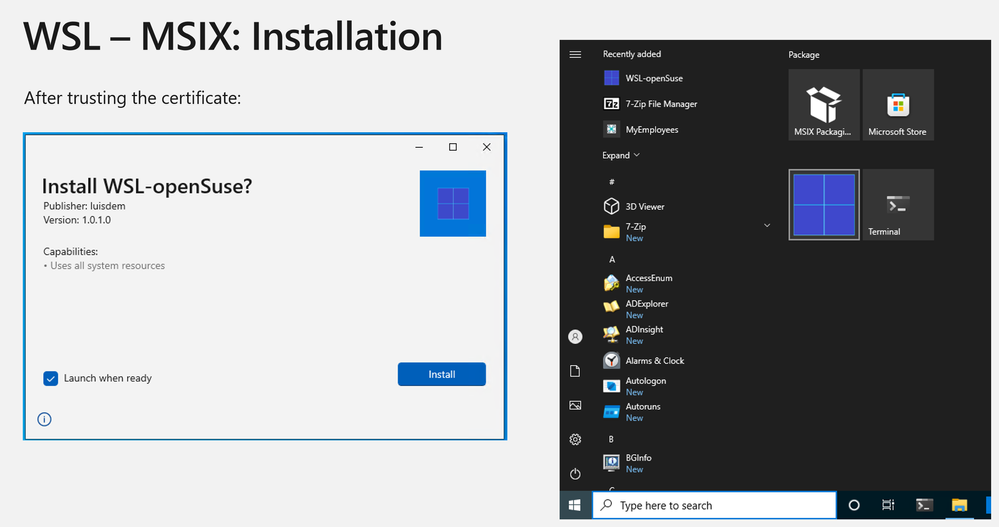Viewport: 999px width, 527px height.
Task: Open Terminal from taskbar
Action: (x=924, y=505)
